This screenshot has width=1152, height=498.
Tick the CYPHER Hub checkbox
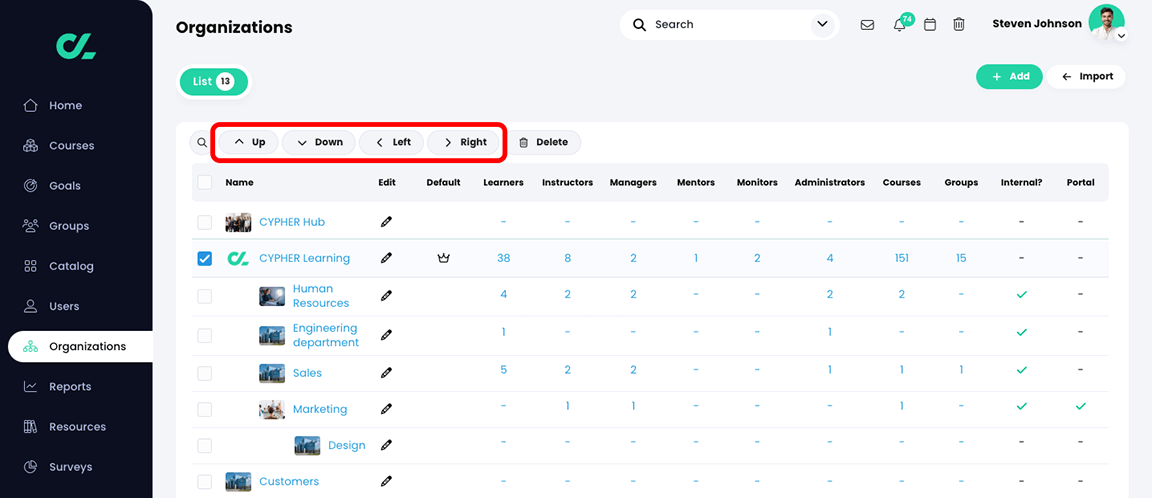pyautogui.click(x=205, y=222)
